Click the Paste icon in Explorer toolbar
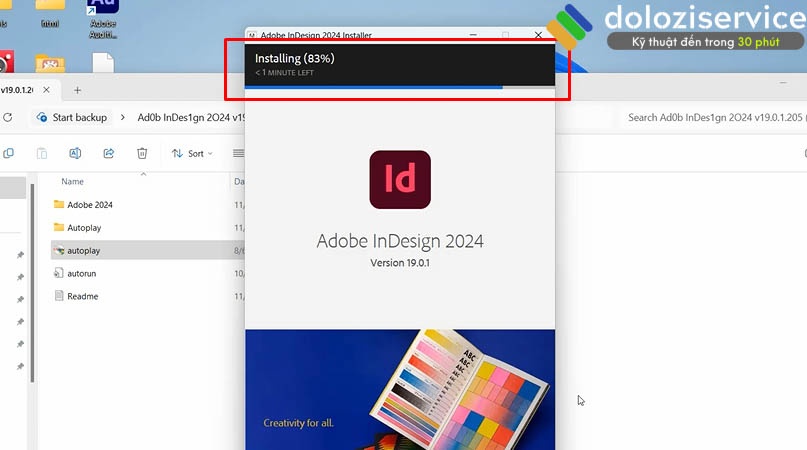This screenshot has height=450, width=807. click(x=42, y=153)
